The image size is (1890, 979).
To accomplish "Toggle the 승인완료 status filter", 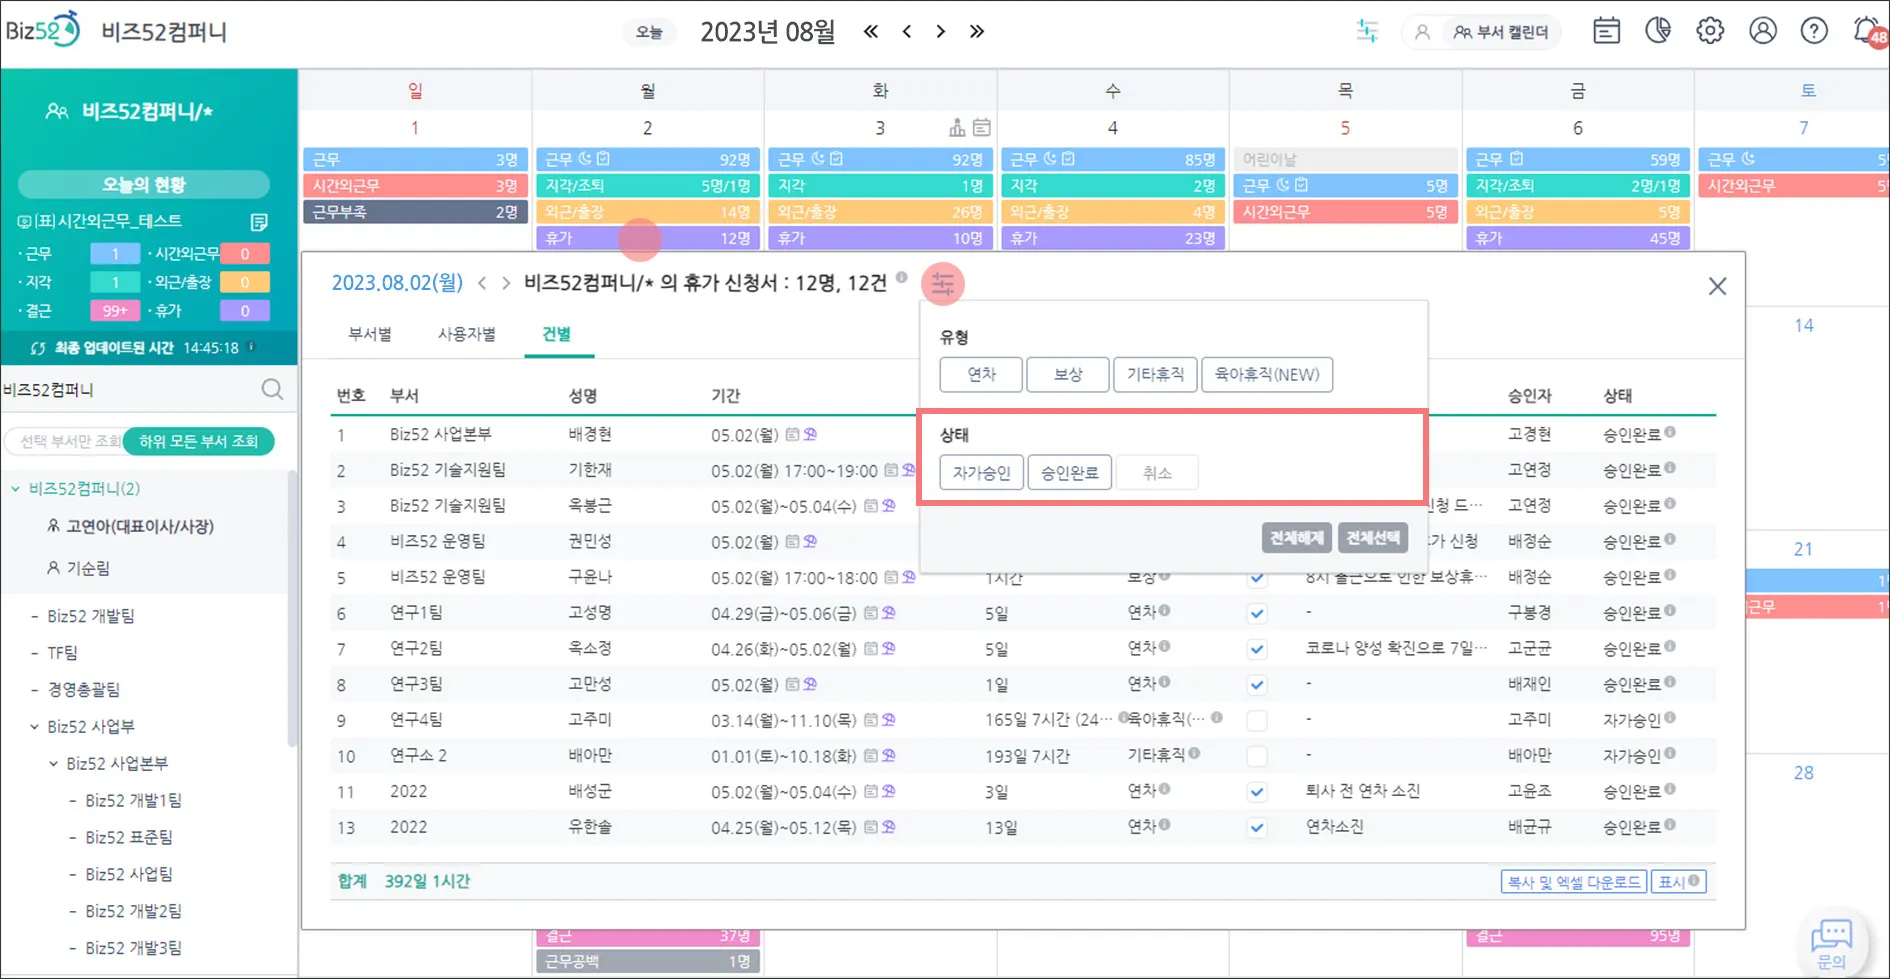I will pos(1069,473).
